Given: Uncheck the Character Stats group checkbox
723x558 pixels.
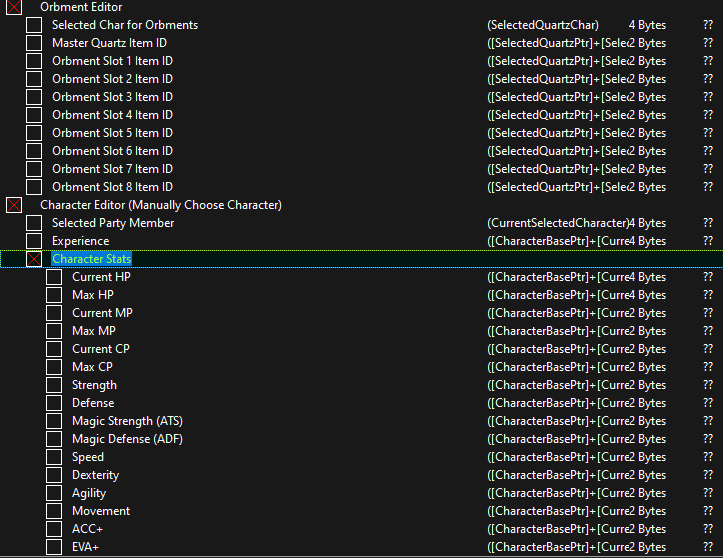Looking at the screenshot, I should point(34,259).
